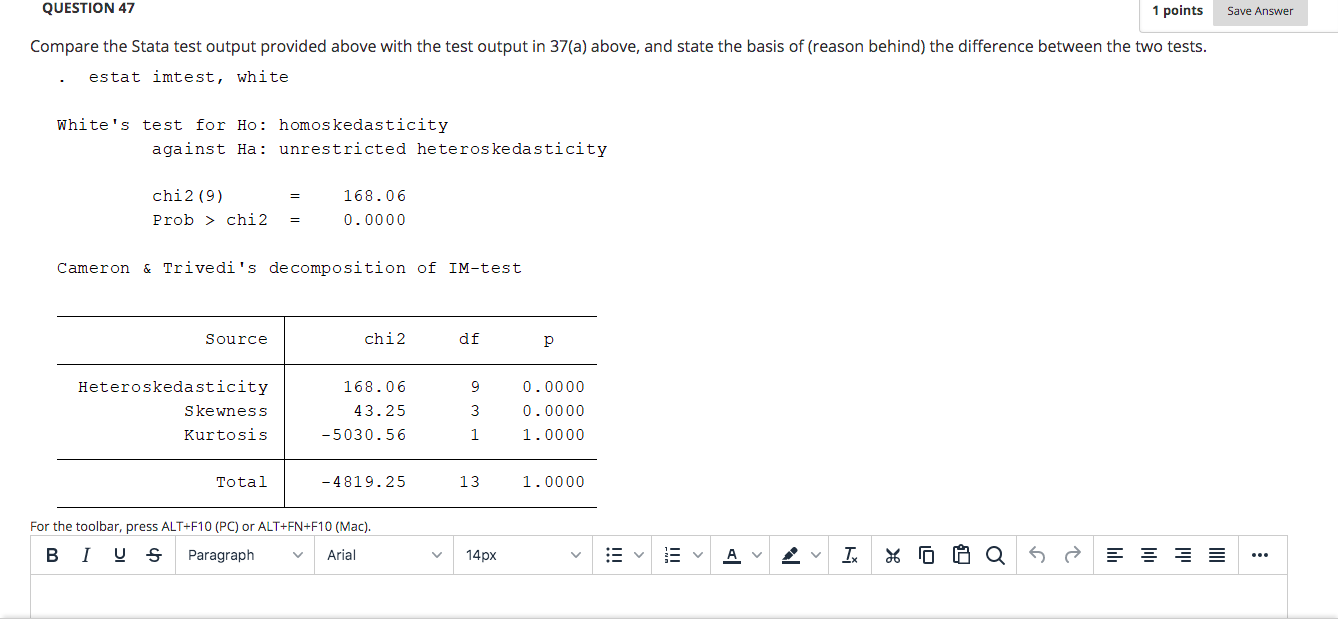Apply strikethrough formatting

(x=154, y=555)
